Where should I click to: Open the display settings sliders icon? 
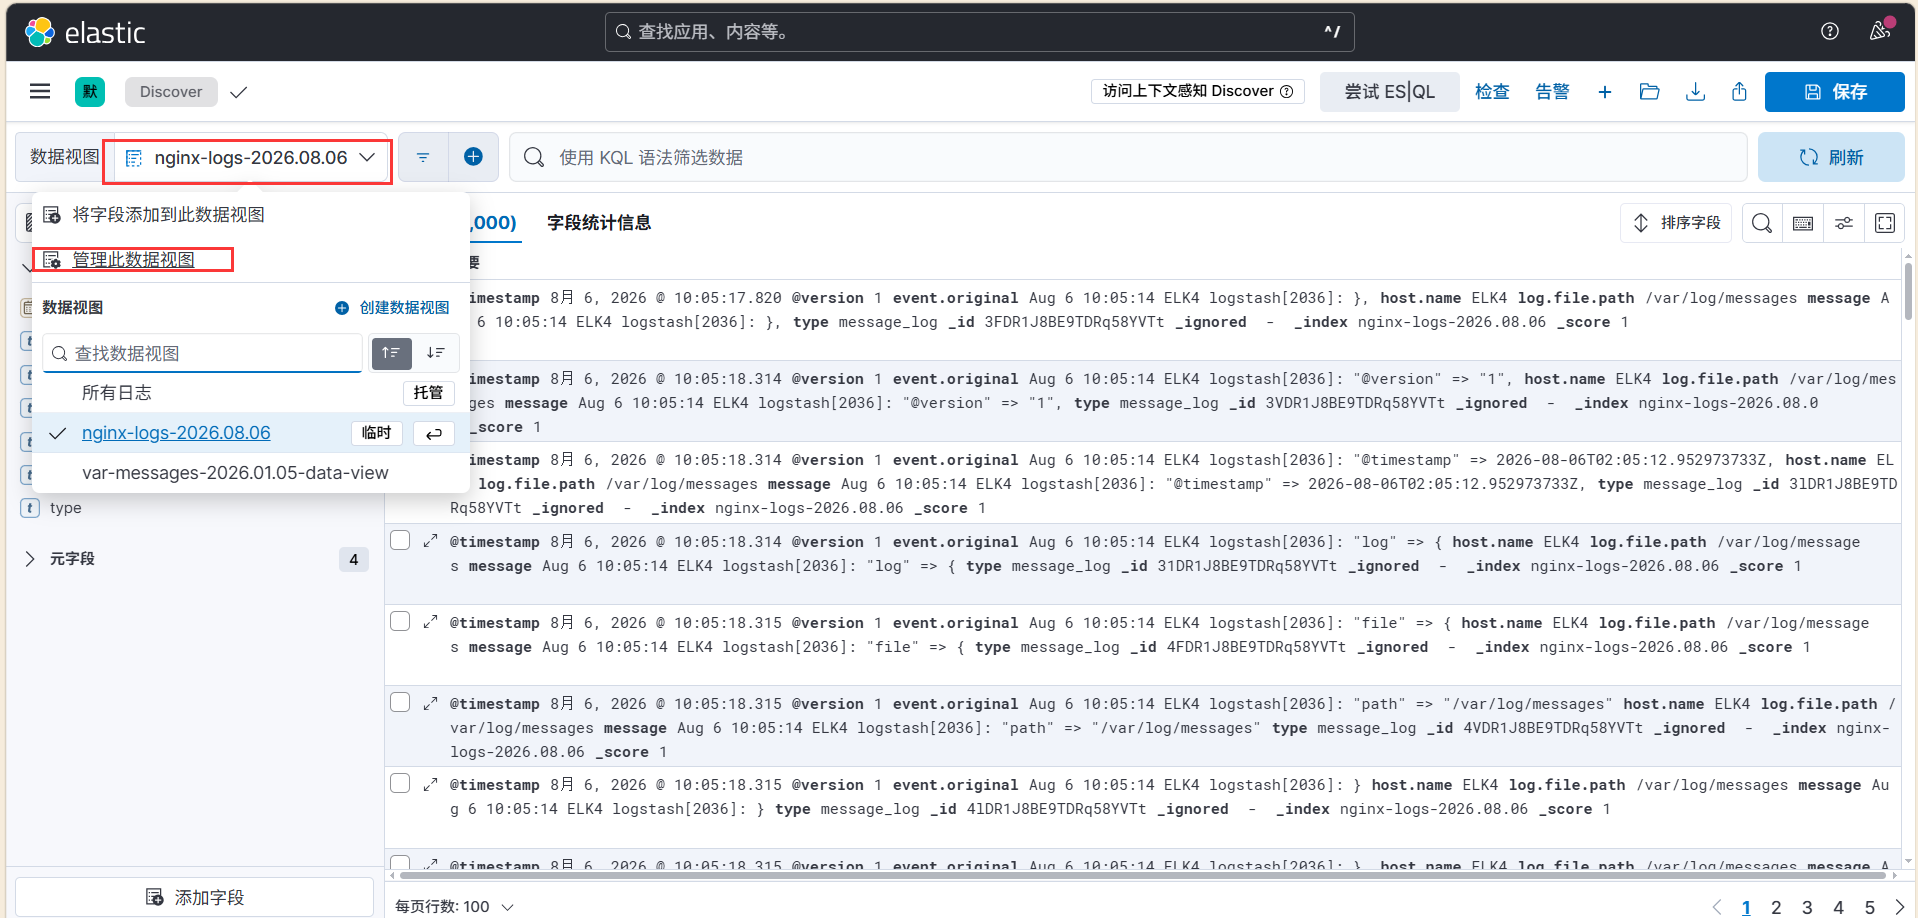tap(1844, 223)
